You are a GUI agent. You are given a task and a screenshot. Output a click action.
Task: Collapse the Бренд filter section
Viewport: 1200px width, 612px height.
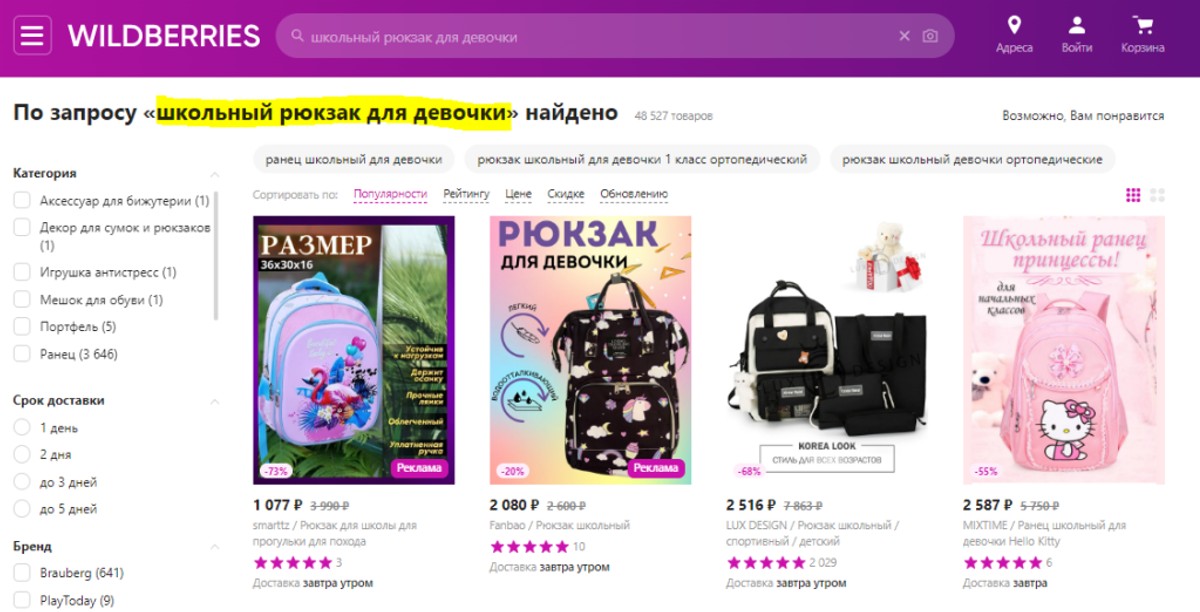214,547
